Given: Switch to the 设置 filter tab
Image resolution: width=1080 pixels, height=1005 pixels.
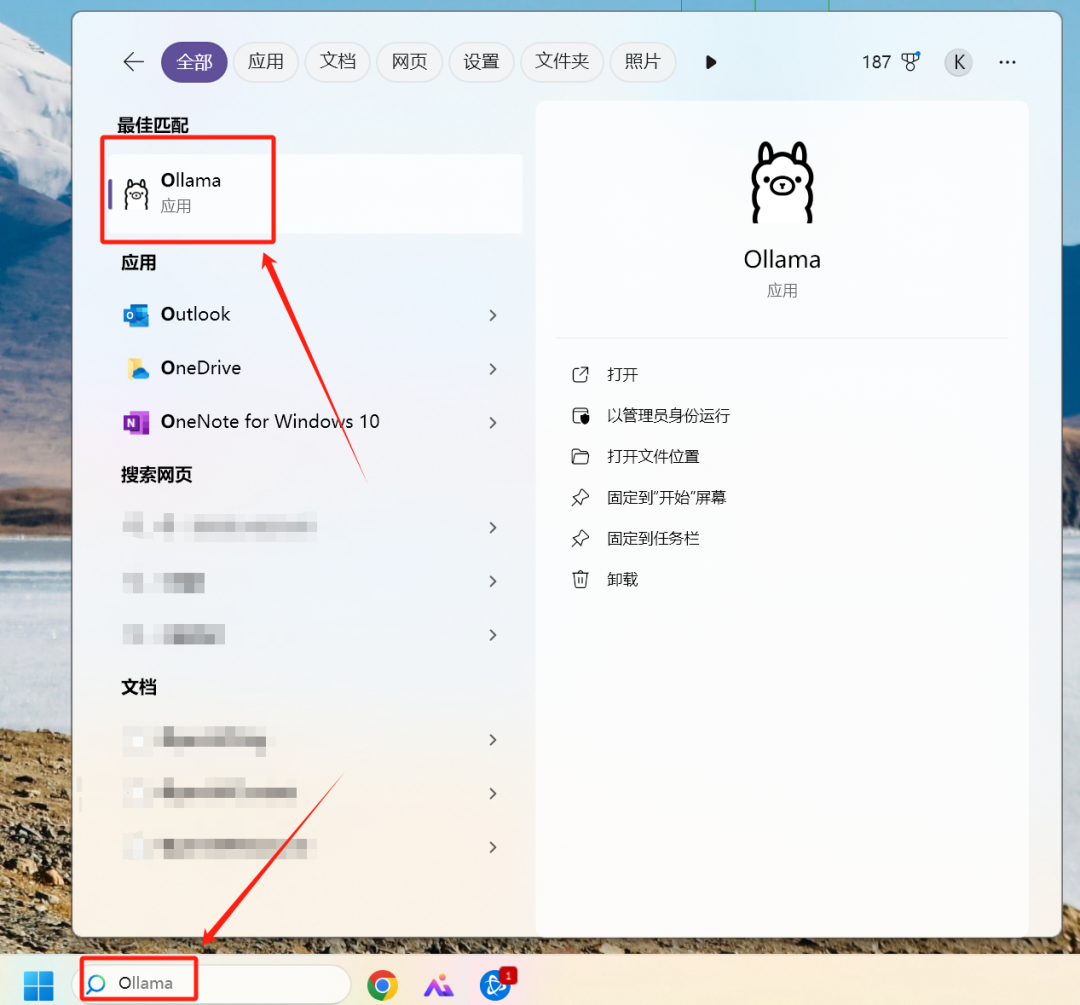Looking at the screenshot, I should [481, 62].
